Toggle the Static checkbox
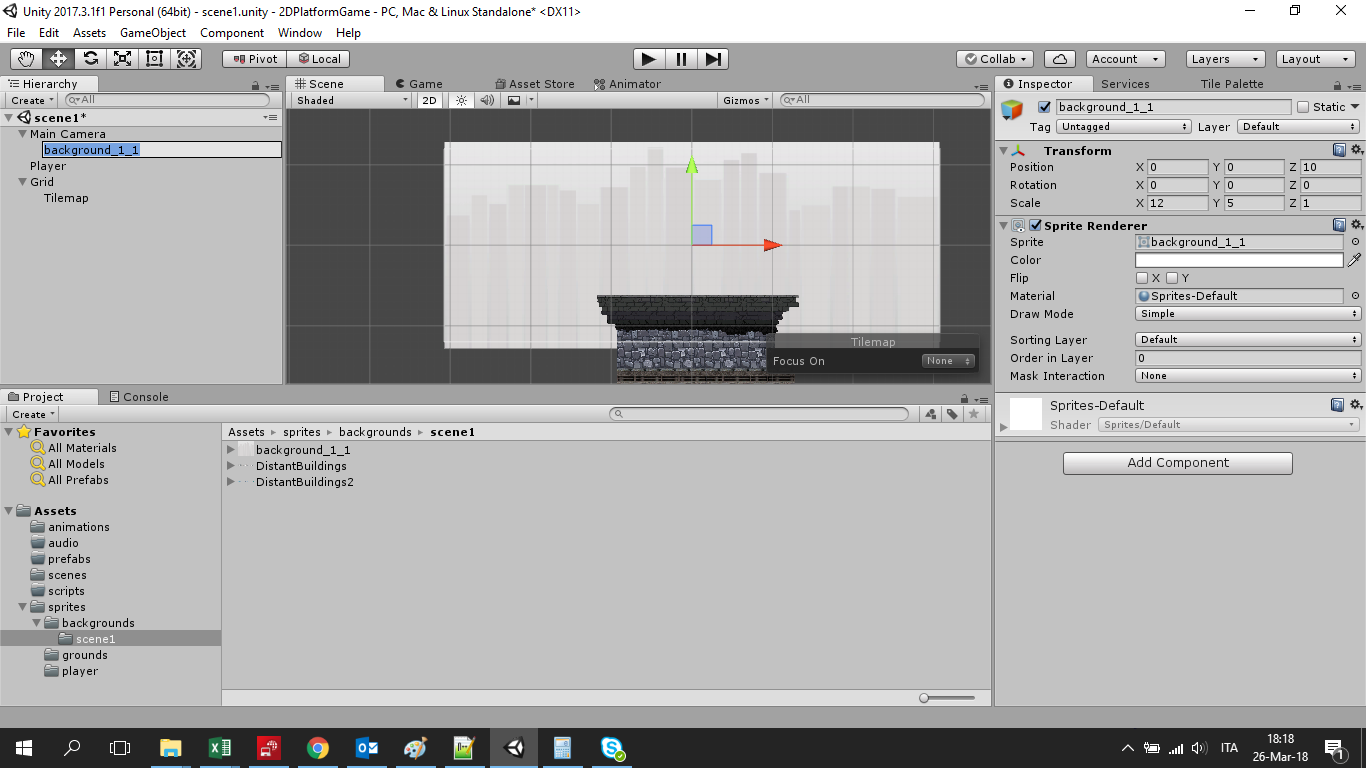Screen dimensions: 1366x768 (x=1303, y=107)
